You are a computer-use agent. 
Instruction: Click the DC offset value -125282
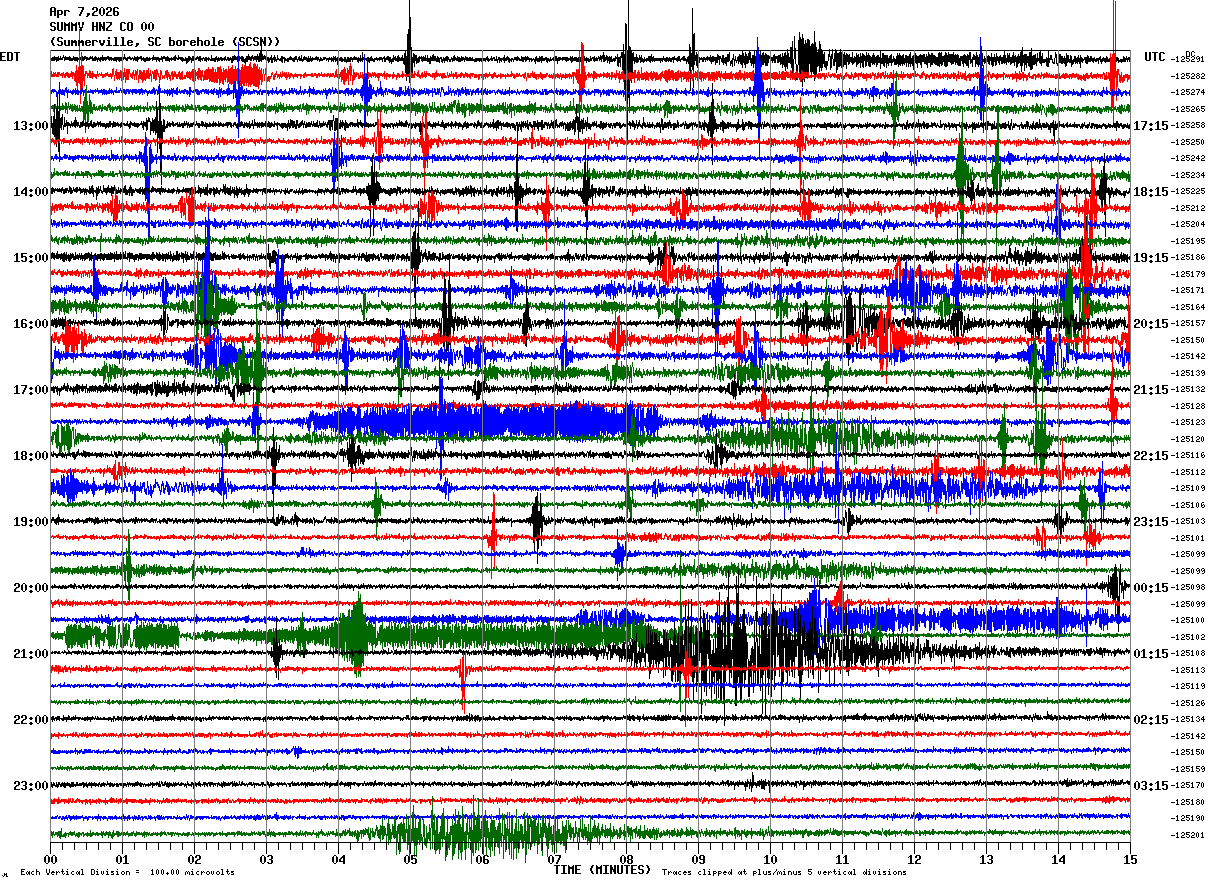tap(1187, 76)
